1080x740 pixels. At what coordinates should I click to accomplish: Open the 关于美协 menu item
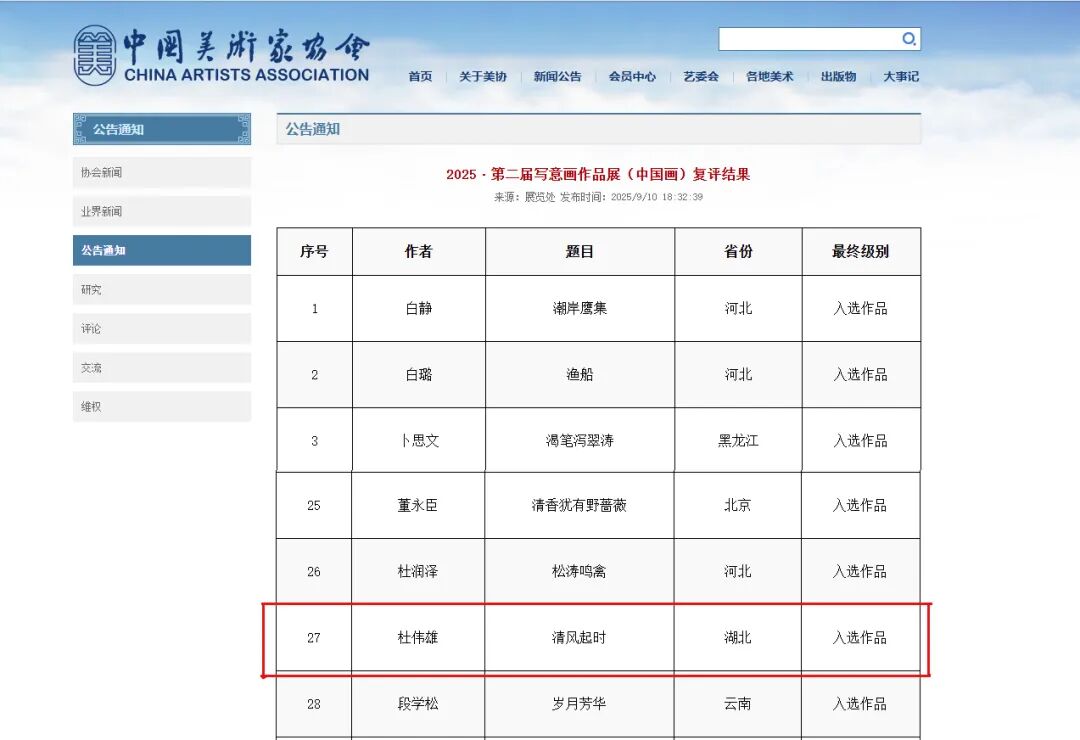click(483, 77)
